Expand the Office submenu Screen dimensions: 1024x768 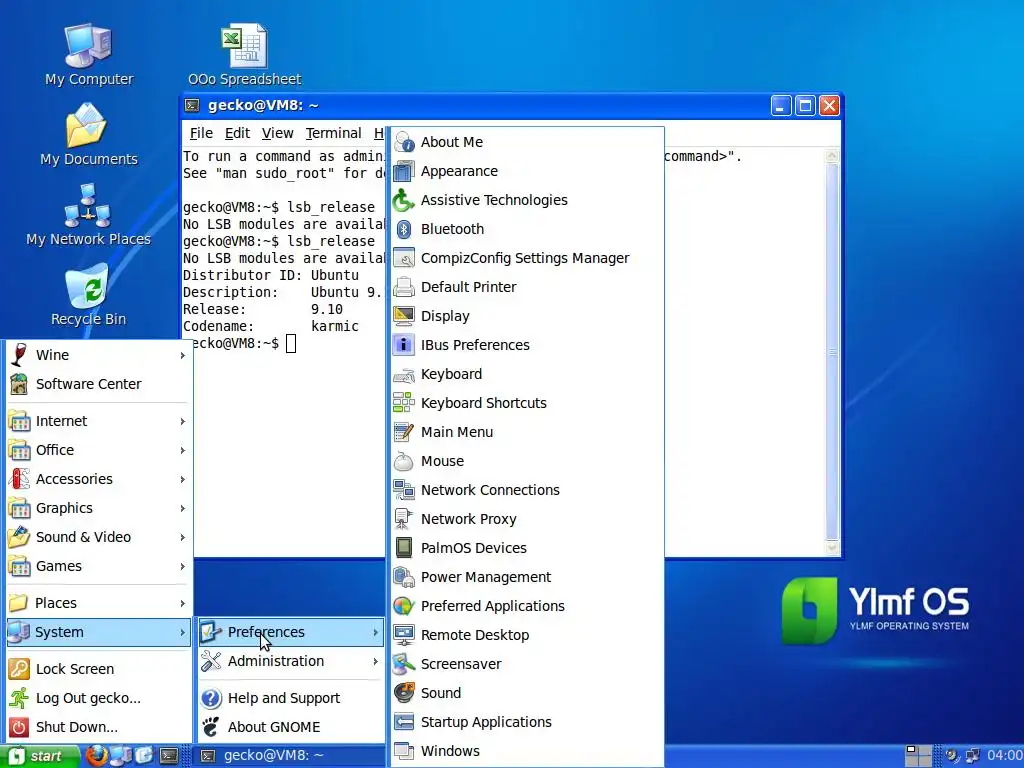tap(99, 450)
